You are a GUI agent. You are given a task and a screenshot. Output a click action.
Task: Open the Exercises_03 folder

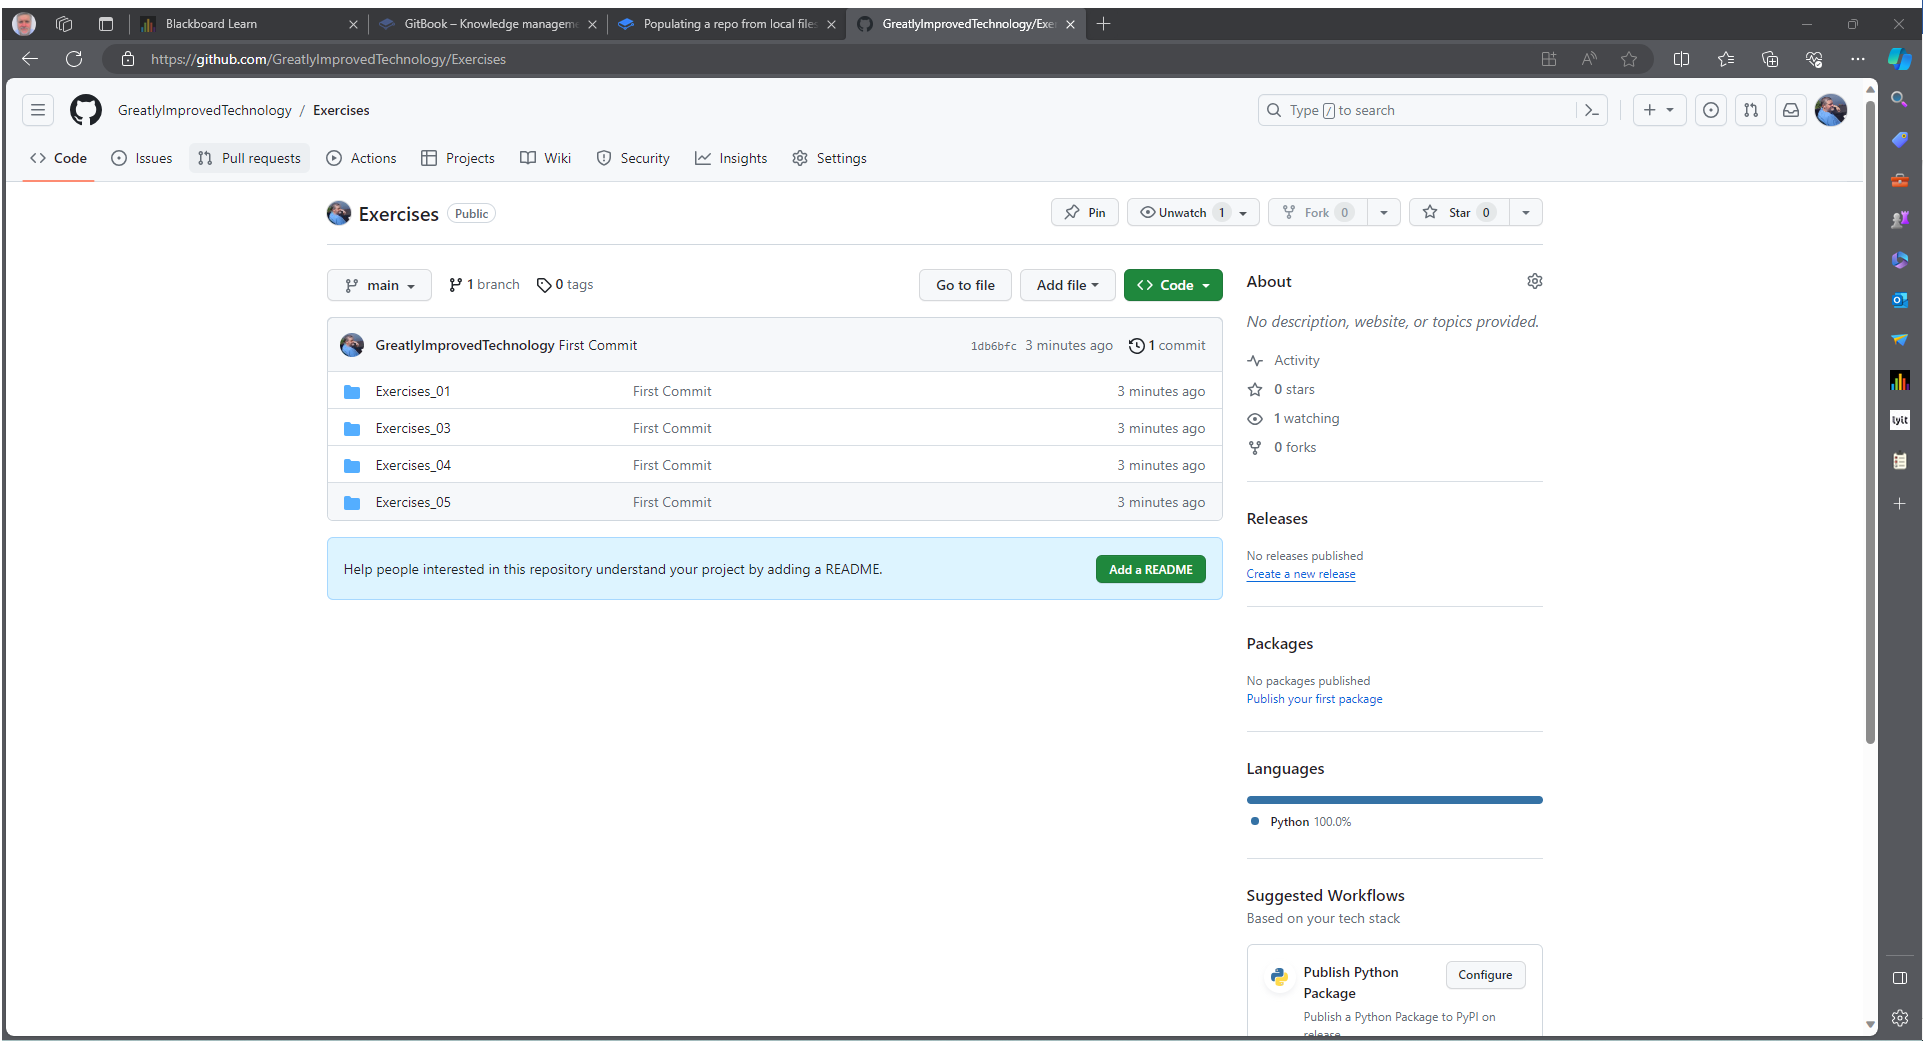click(413, 428)
